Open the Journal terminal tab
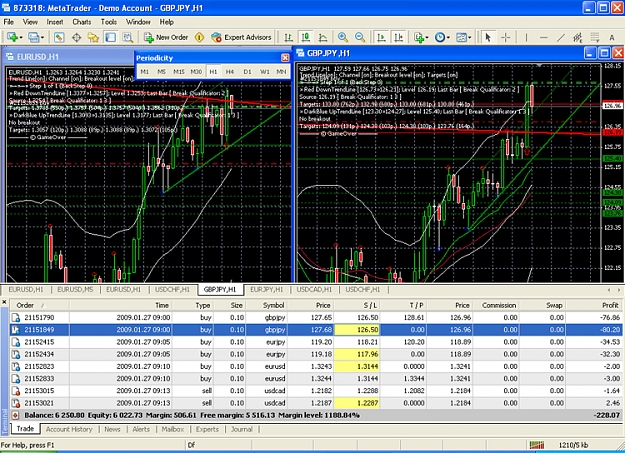 242,429
